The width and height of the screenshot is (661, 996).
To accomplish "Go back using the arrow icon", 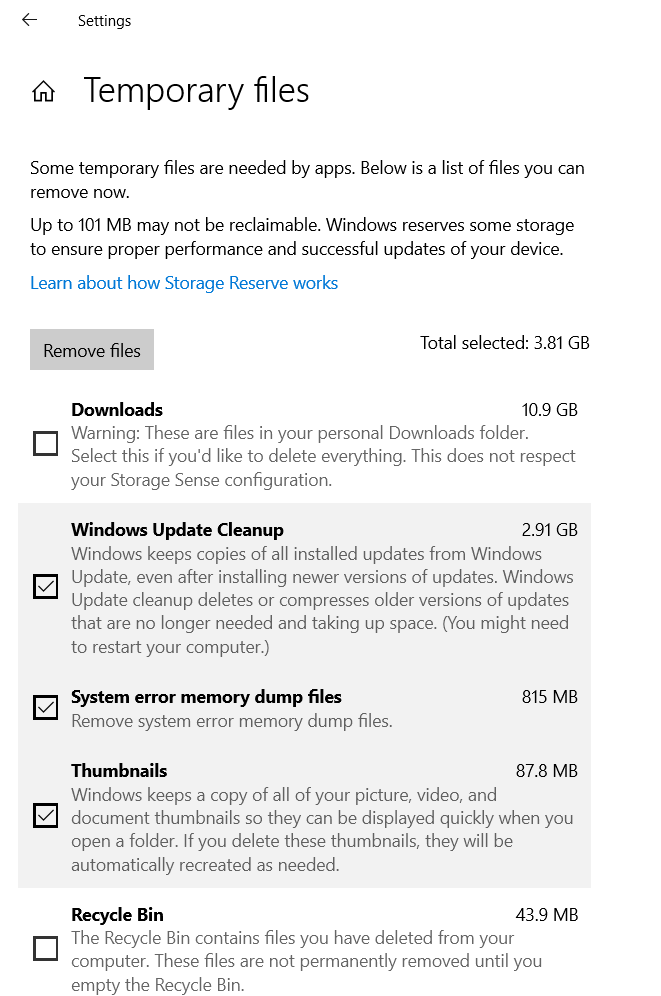I will tap(30, 20).
